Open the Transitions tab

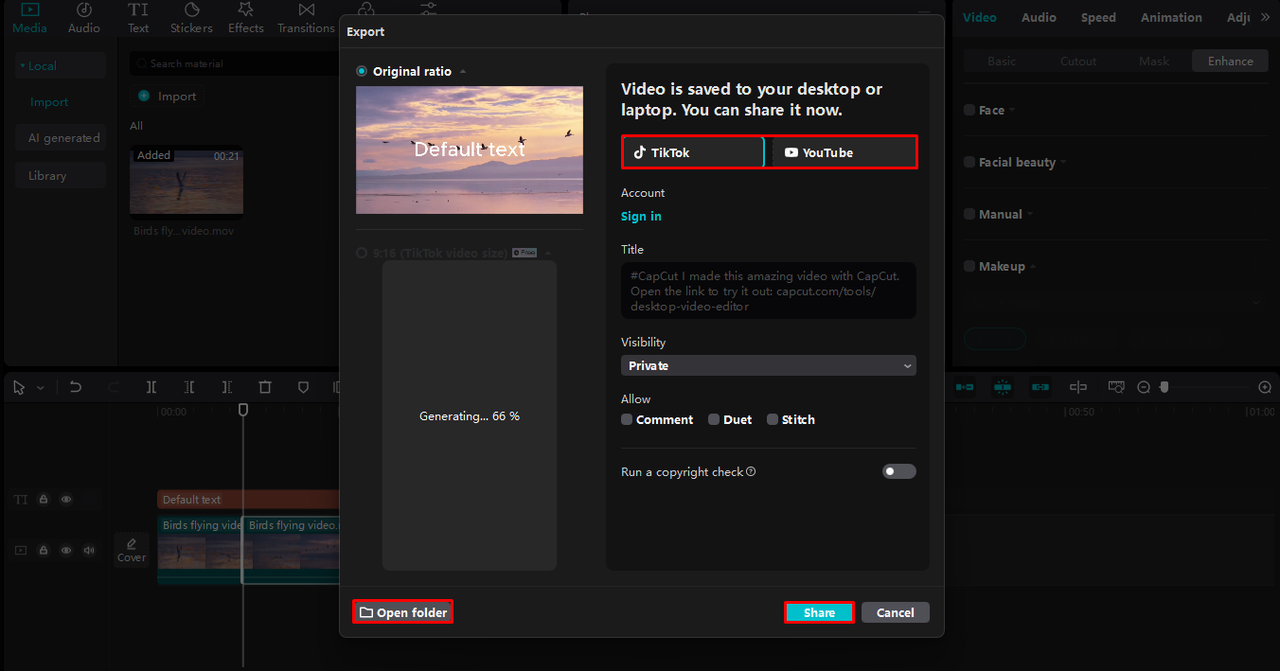[306, 18]
